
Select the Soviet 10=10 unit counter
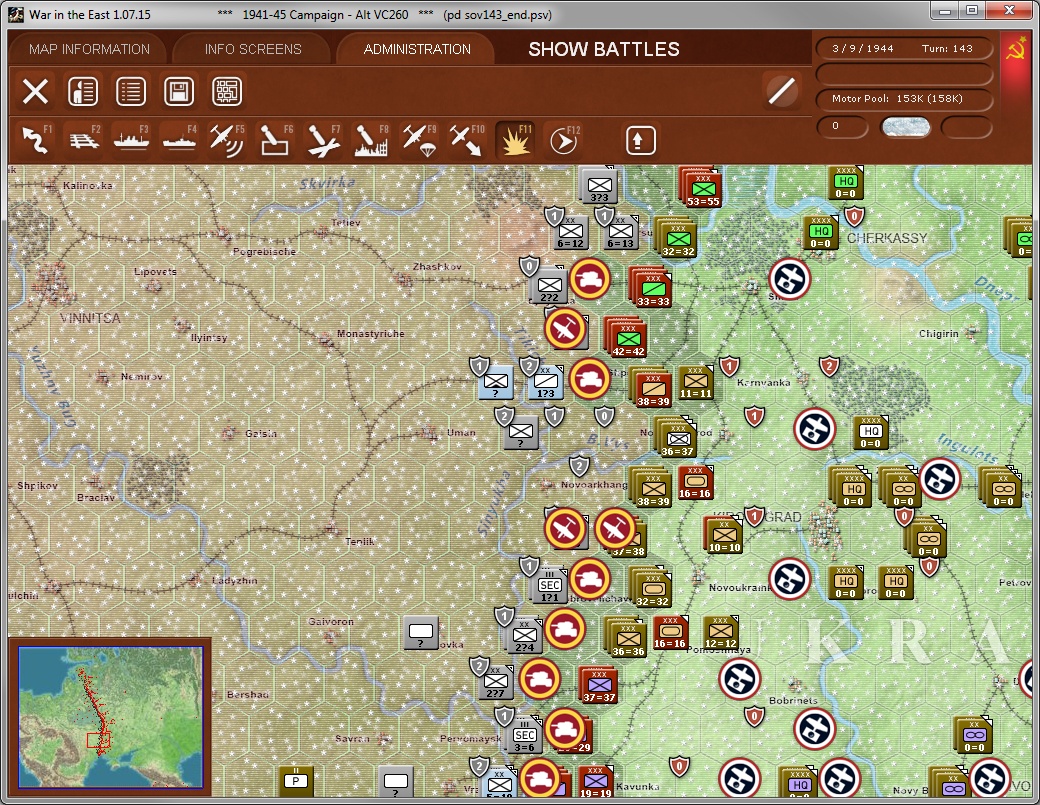(x=724, y=536)
